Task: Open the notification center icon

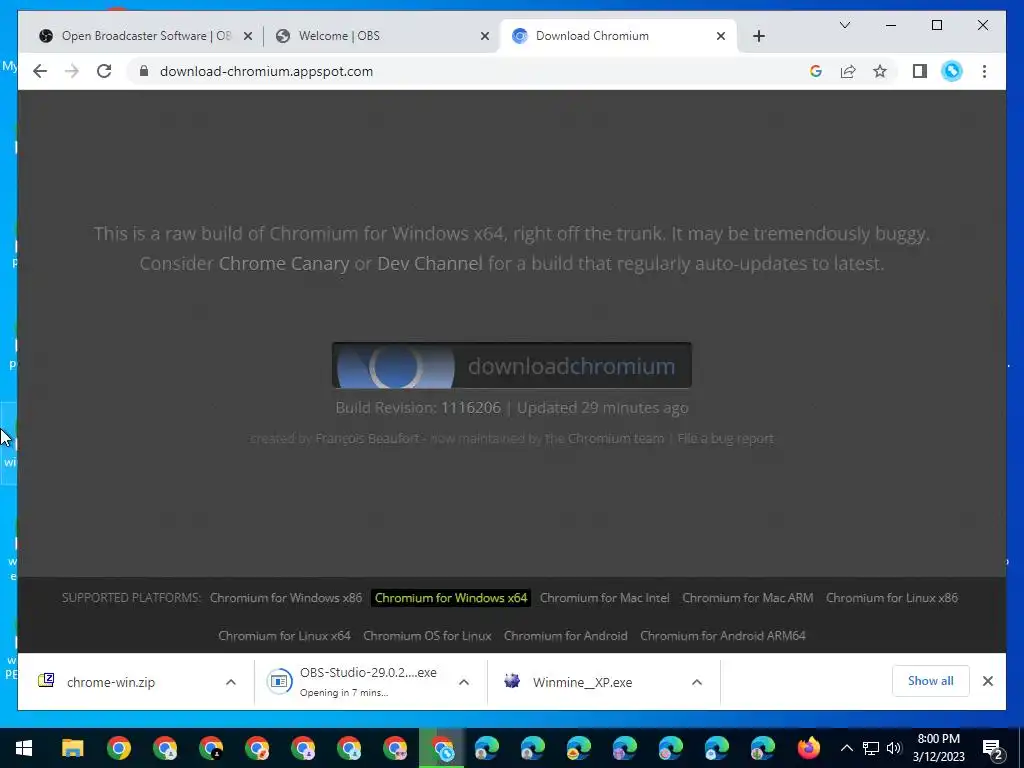Action: 993,748
